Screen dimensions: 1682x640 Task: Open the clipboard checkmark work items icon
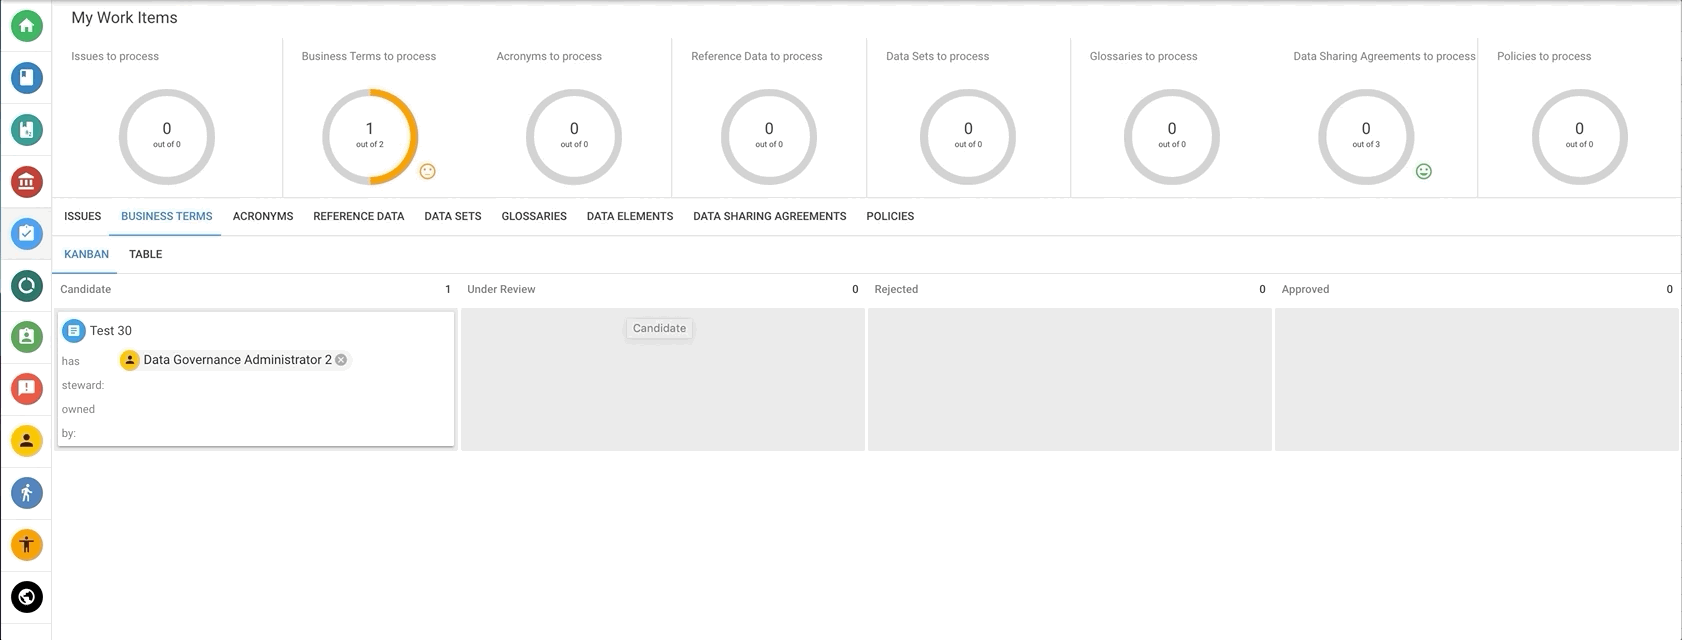pos(27,233)
